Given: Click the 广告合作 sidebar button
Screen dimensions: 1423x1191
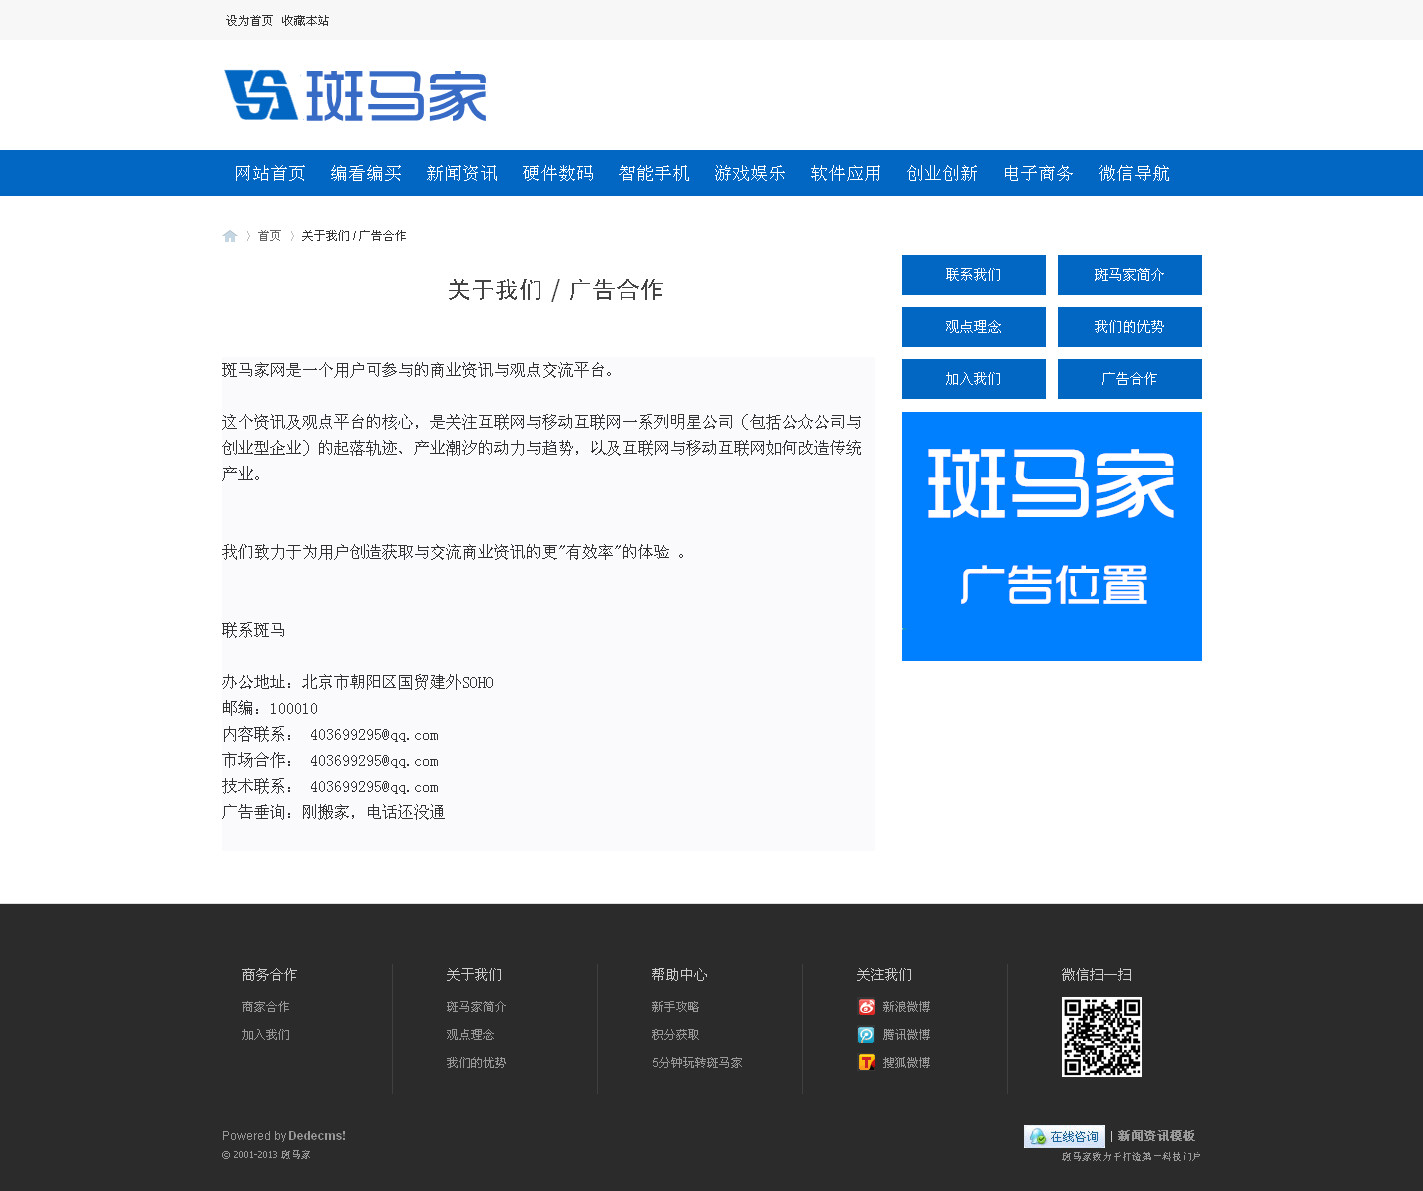Looking at the screenshot, I should point(1129,379).
